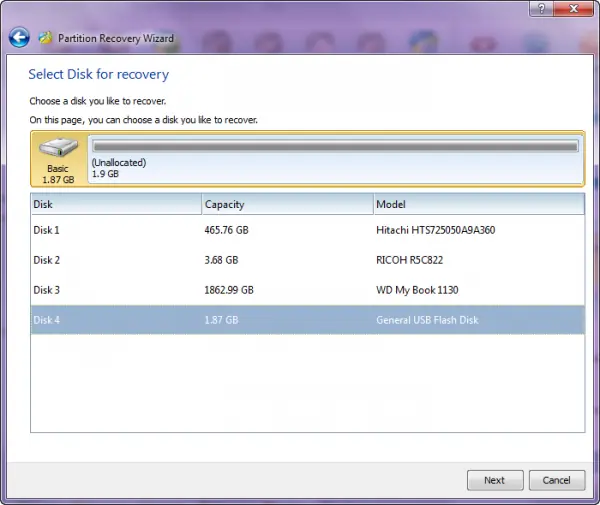Sort by the Model column header
The image size is (600, 505).
click(479, 204)
